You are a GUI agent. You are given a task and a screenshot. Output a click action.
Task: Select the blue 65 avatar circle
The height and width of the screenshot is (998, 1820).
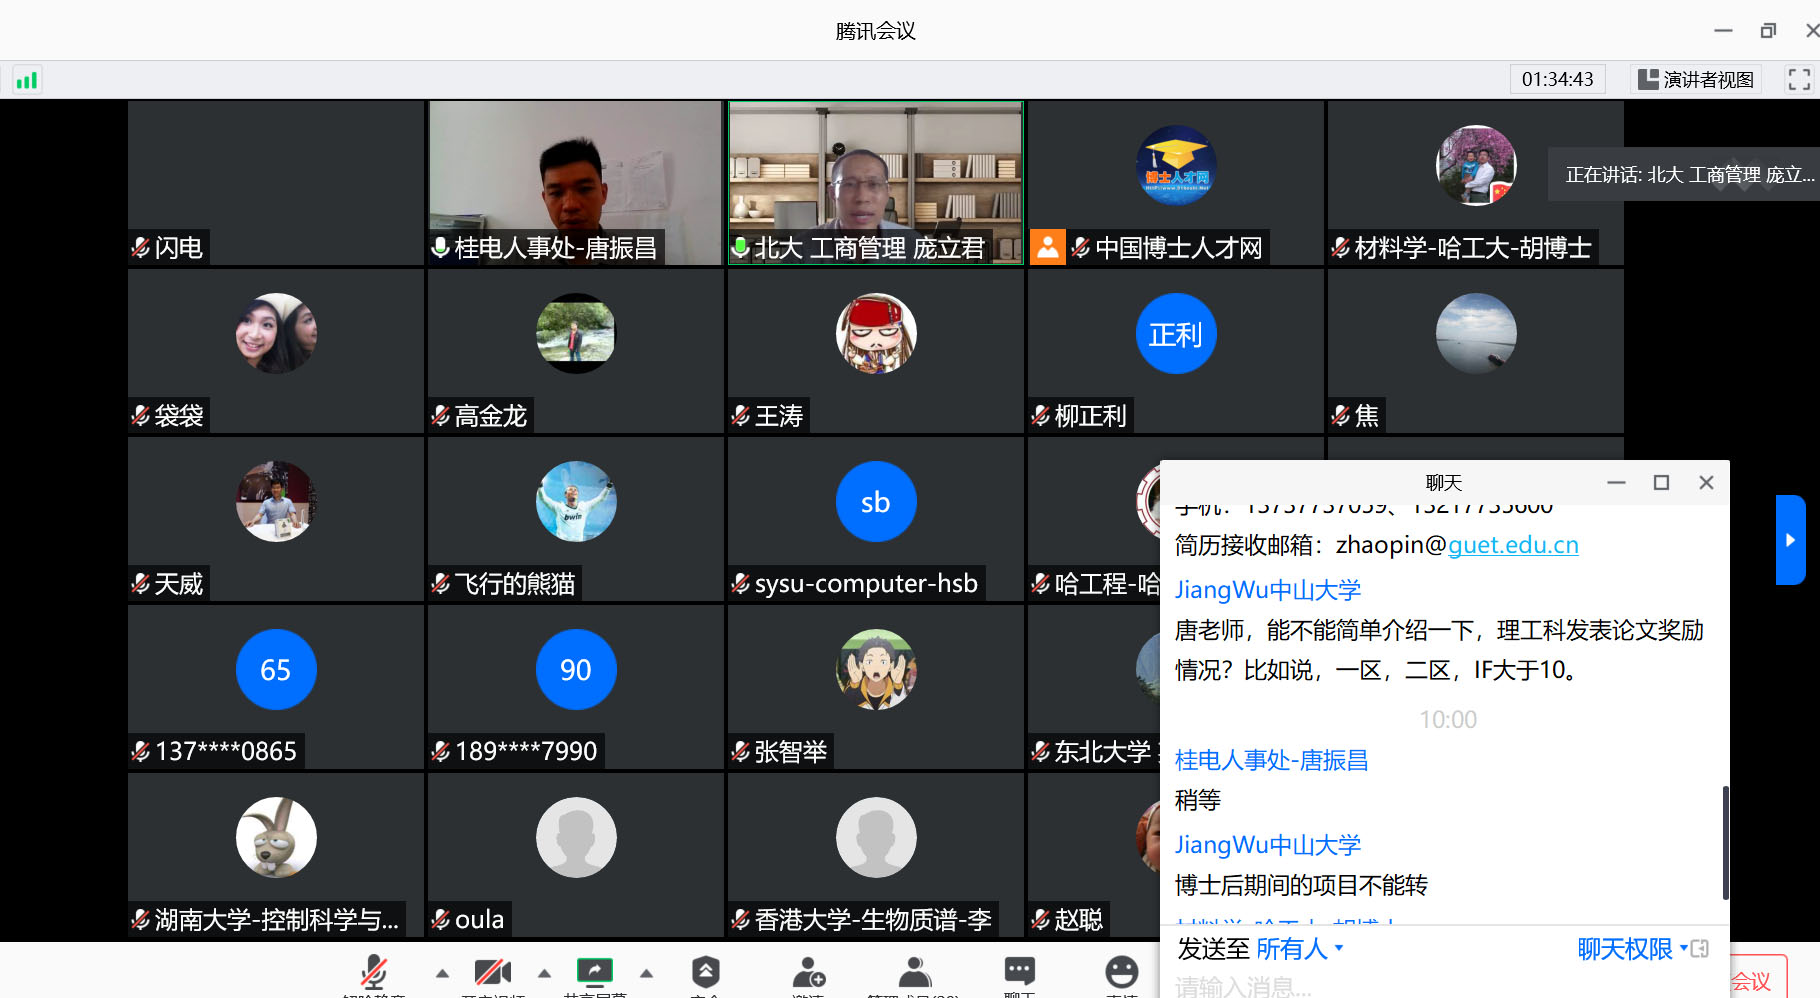pos(276,669)
